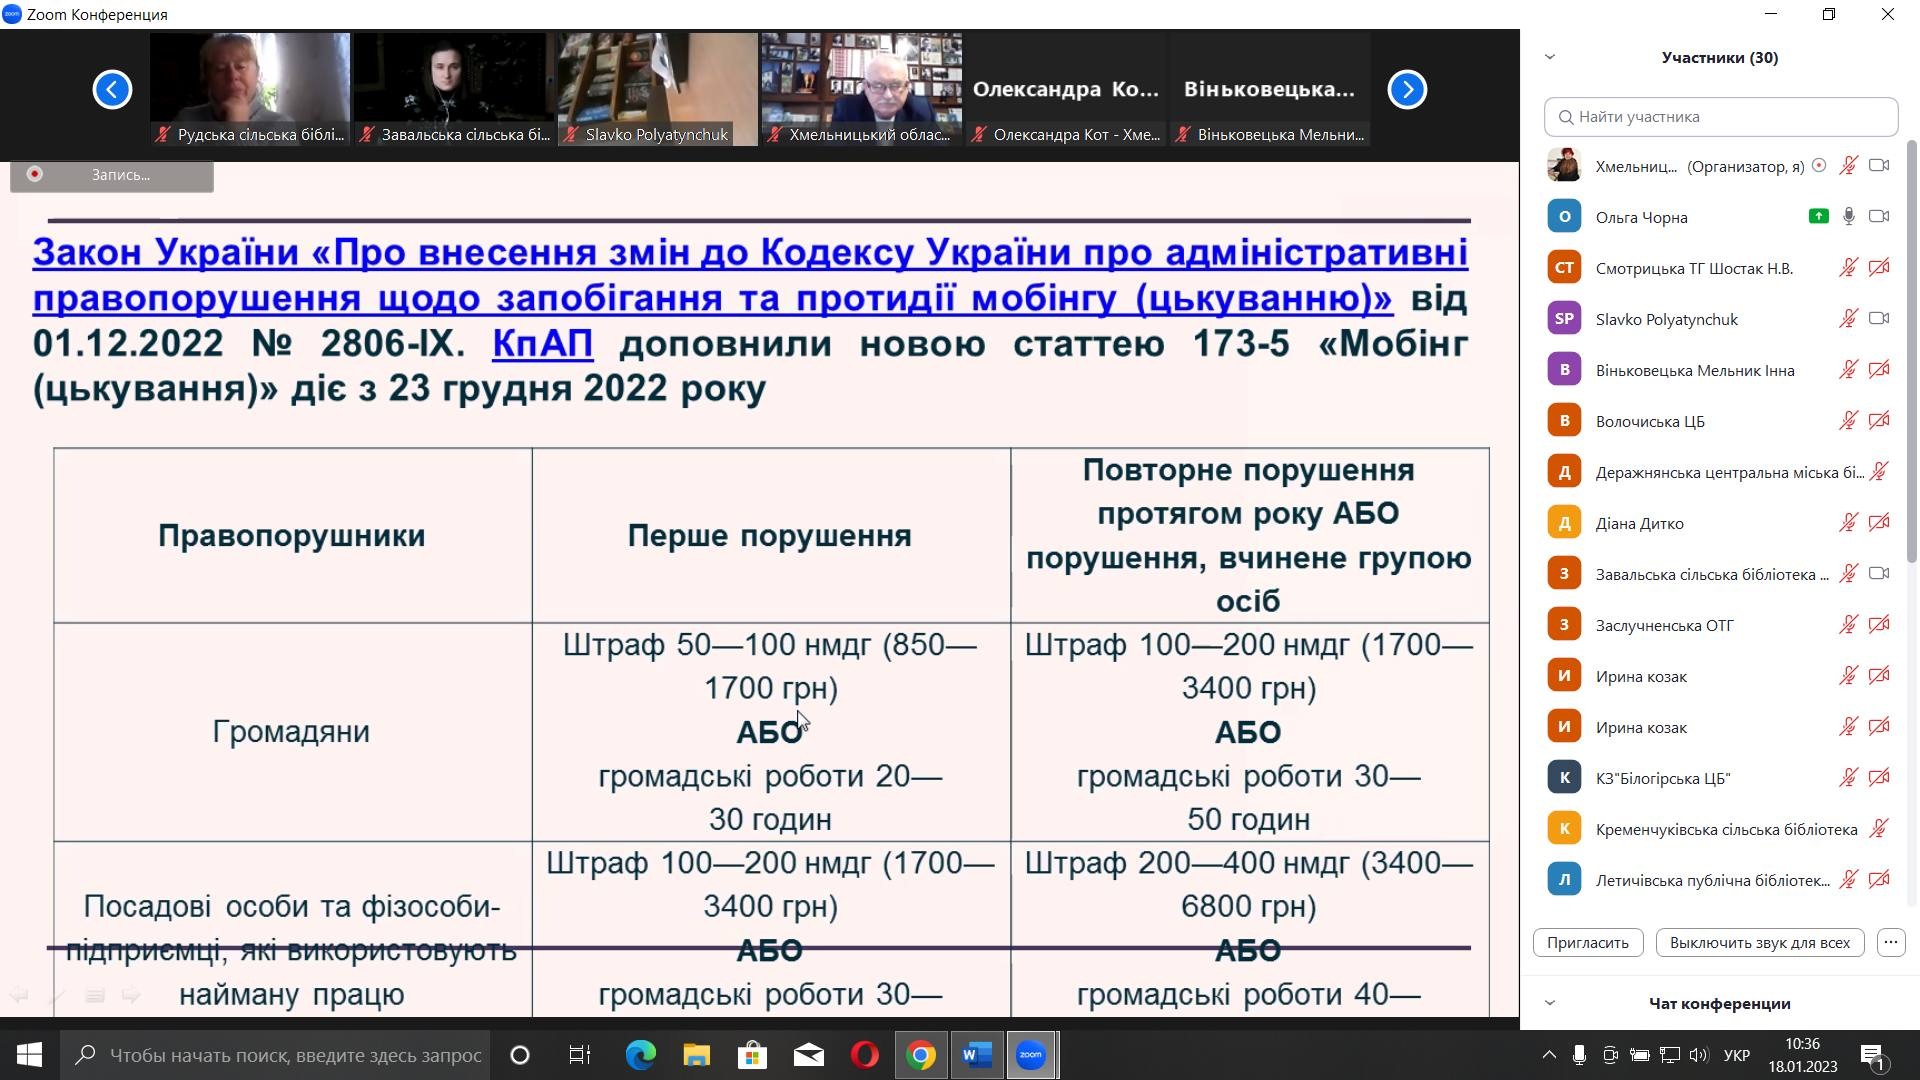The height and width of the screenshot is (1080, 1920).
Task: Toggle the organizer's muted microphone icon
Action: click(1848, 166)
